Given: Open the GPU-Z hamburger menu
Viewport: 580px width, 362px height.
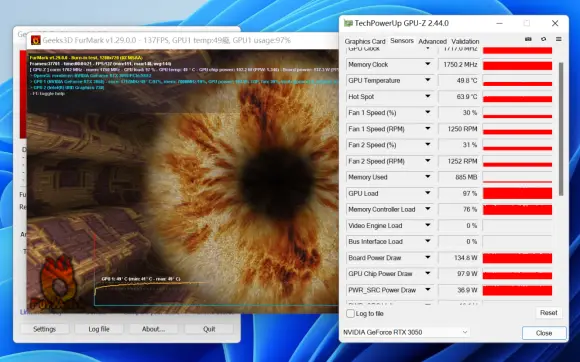Looking at the screenshot, I should point(559,39).
